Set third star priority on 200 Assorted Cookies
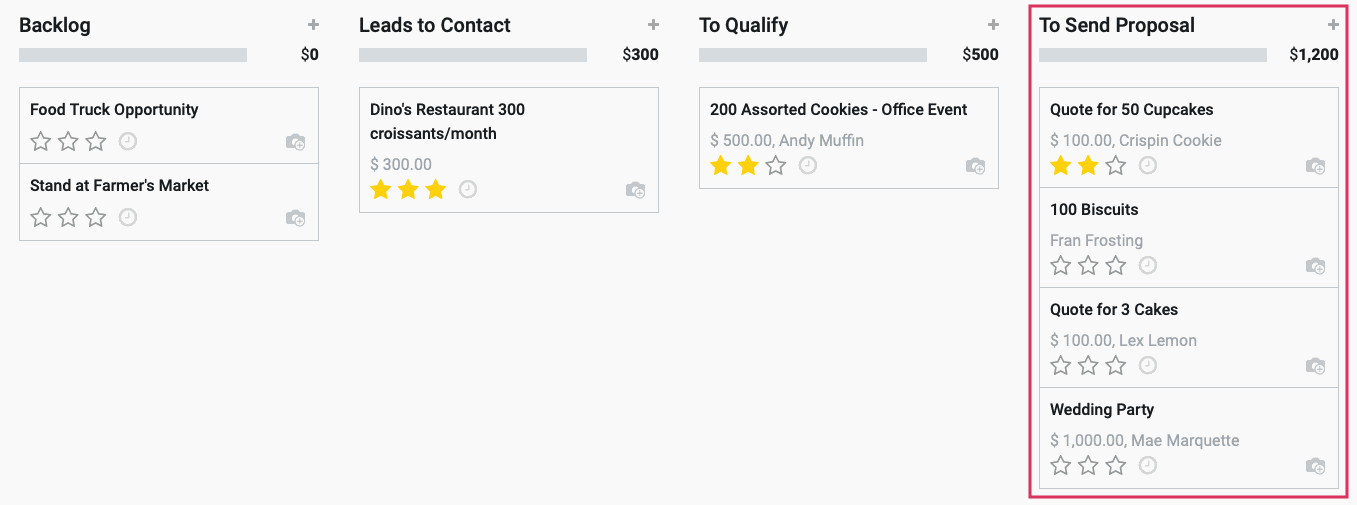The height and width of the screenshot is (505, 1357). [776, 166]
